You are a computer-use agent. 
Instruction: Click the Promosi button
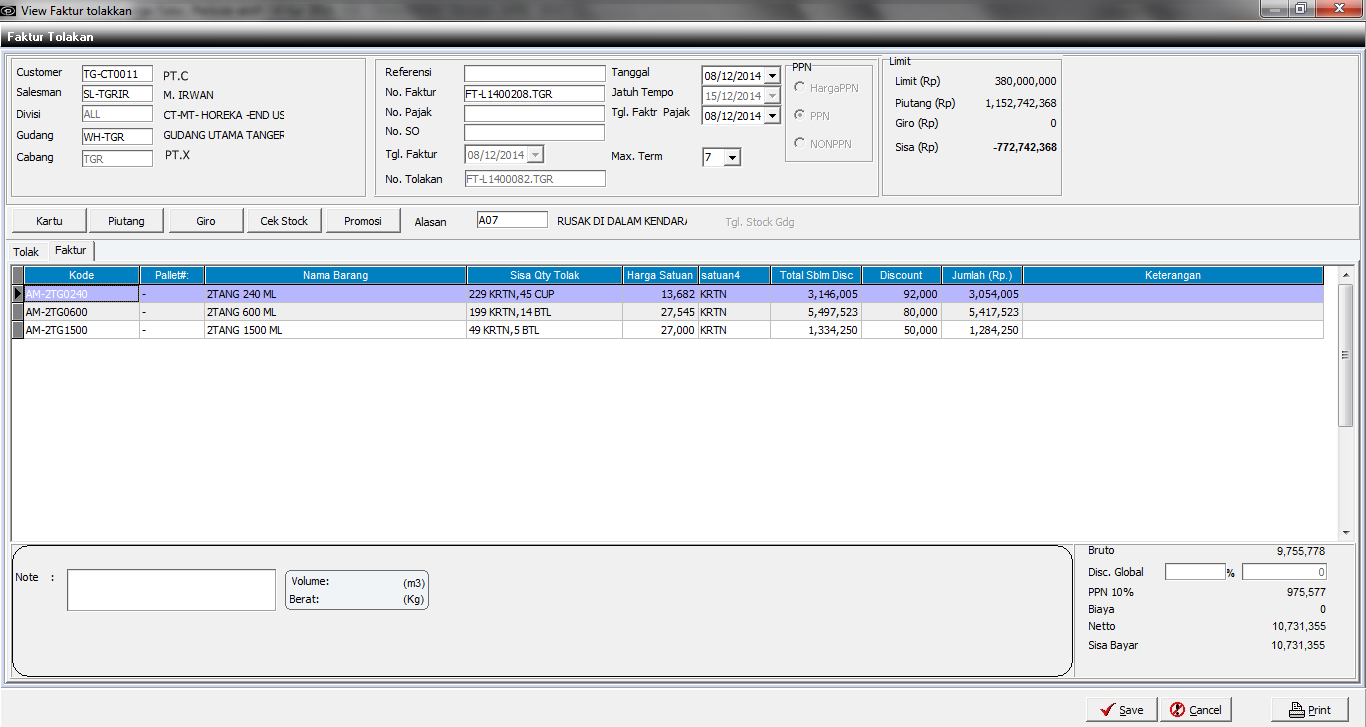(362, 221)
